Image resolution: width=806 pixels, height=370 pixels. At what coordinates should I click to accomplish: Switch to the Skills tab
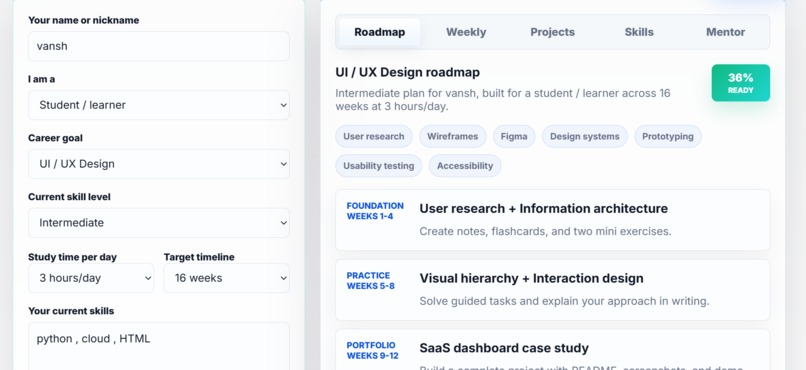pos(639,32)
